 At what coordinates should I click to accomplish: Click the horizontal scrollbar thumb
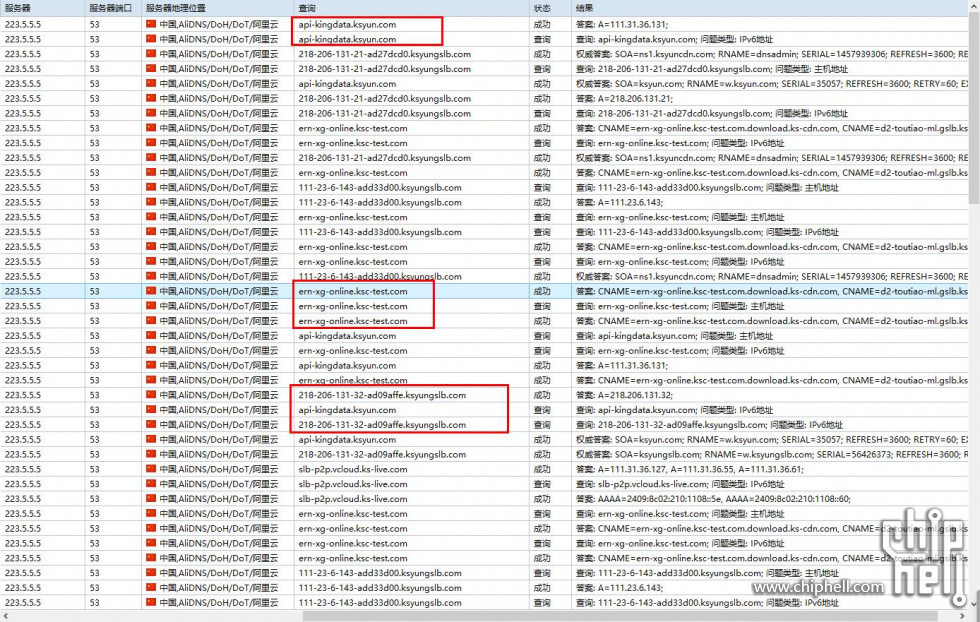(620, 616)
